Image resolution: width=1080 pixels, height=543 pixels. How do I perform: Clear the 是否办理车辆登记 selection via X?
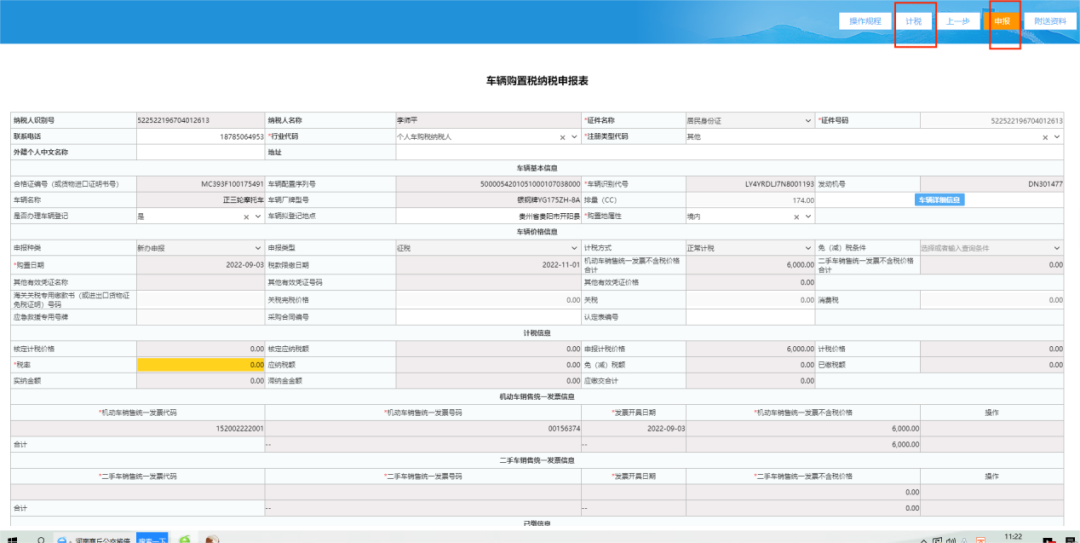[246, 216]
